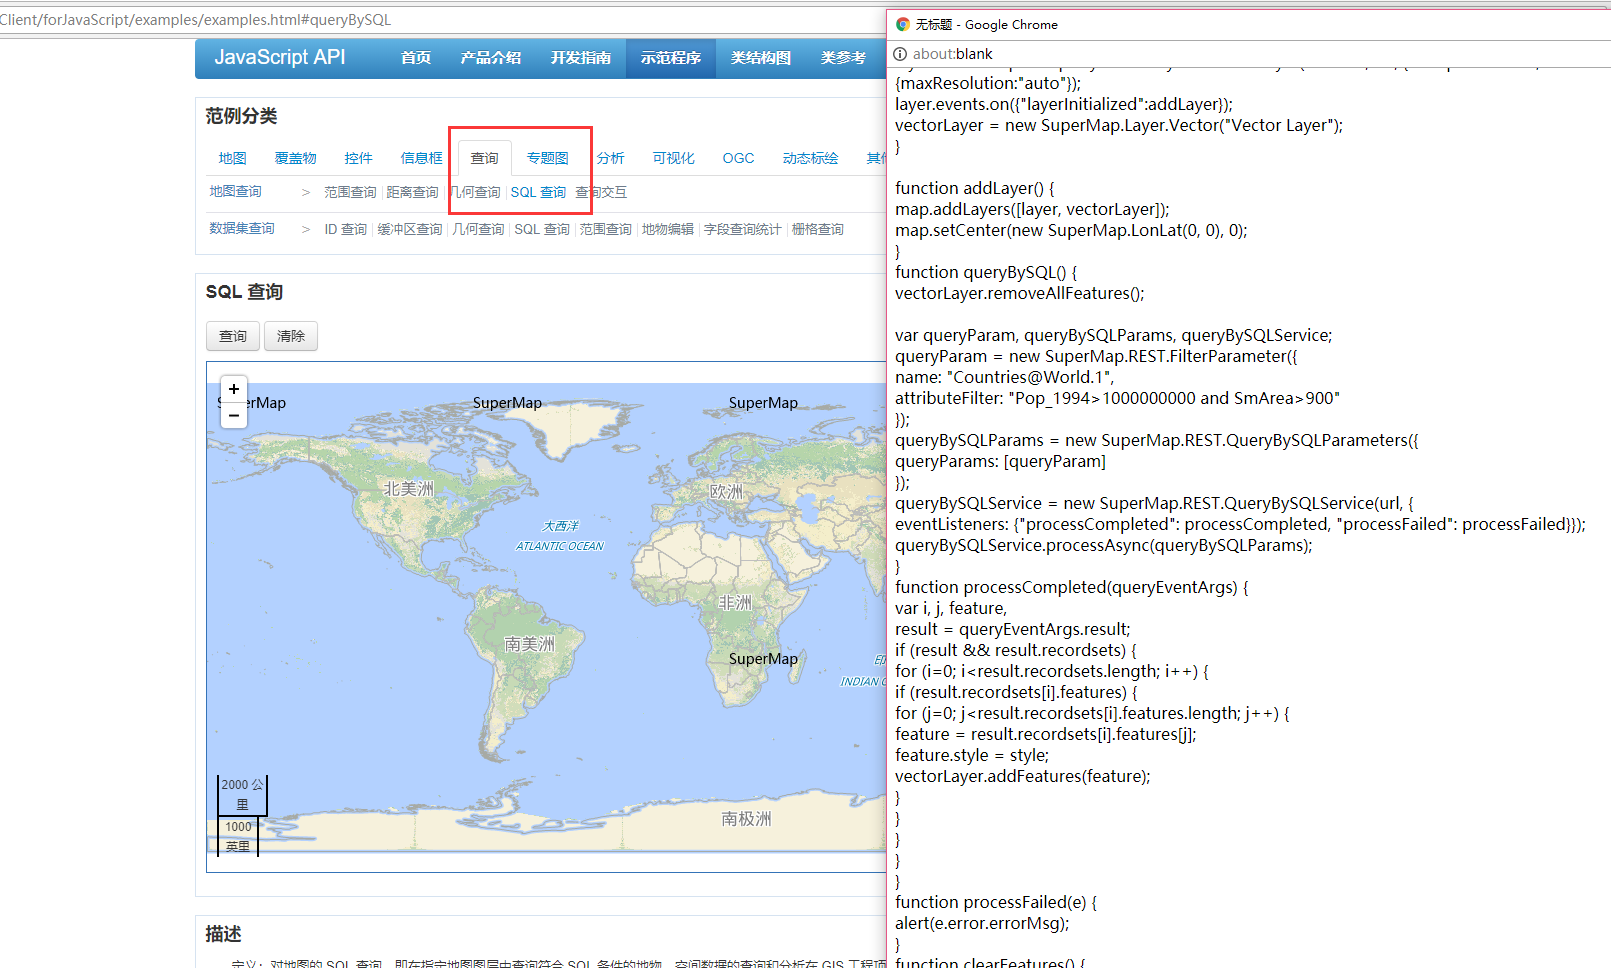Open 开发指南 in the navbar

581,58
